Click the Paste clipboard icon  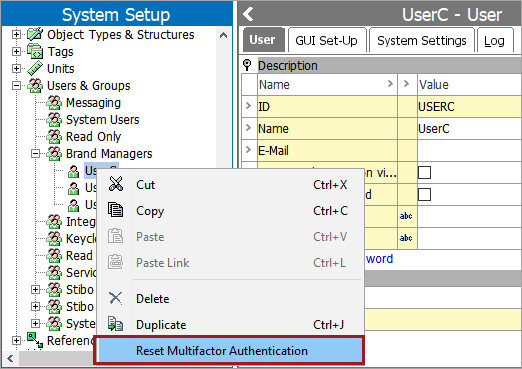point(116,236)
